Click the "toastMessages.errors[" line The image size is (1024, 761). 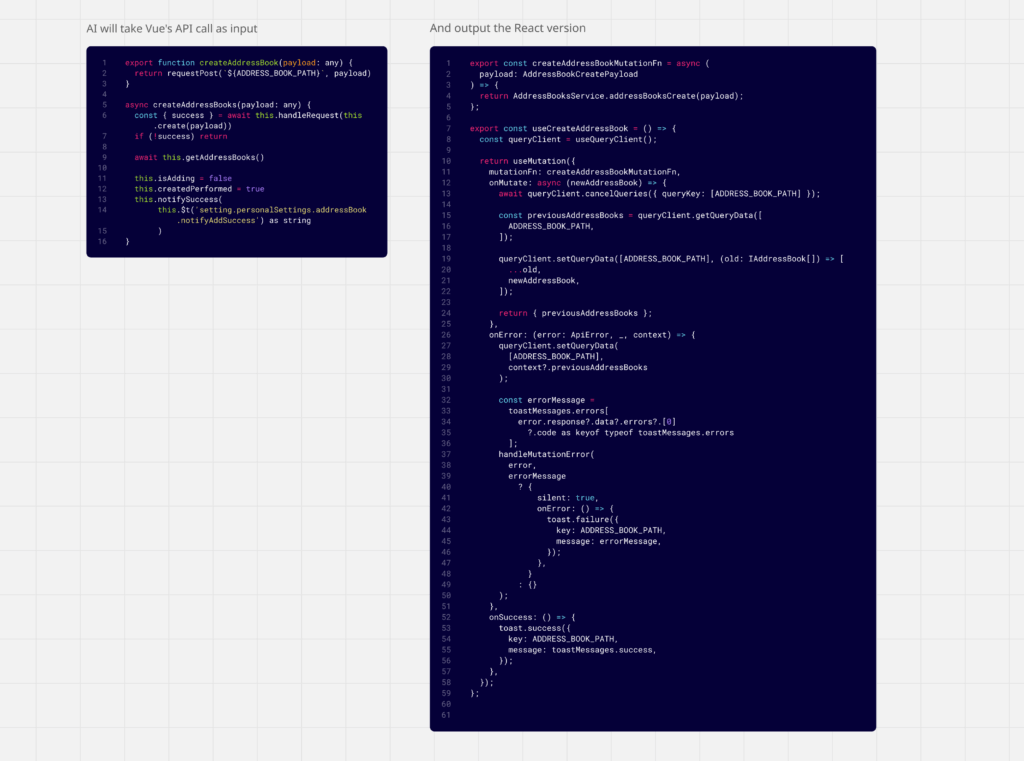point(558,411)
